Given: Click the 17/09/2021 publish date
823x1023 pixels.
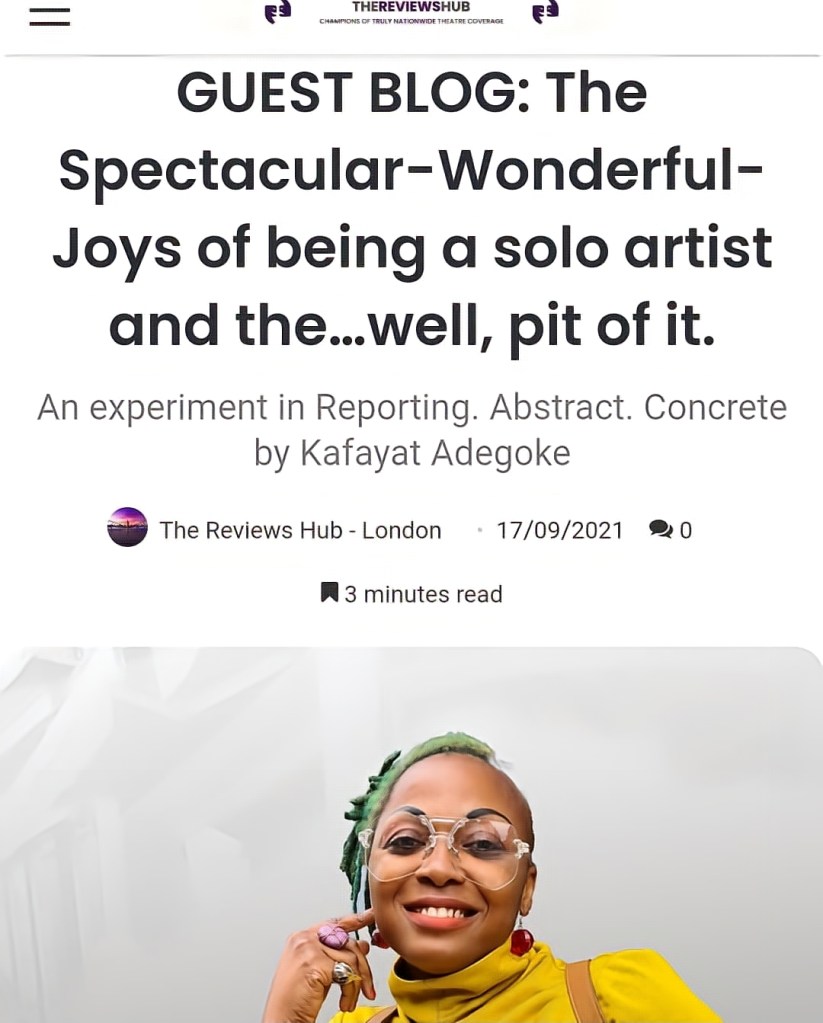Looking at the screenshot, I should [560, 530].
